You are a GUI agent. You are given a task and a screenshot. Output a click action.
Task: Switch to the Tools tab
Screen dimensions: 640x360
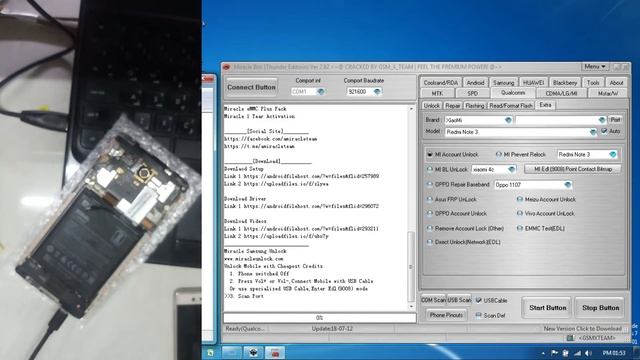tap(593, 82)
